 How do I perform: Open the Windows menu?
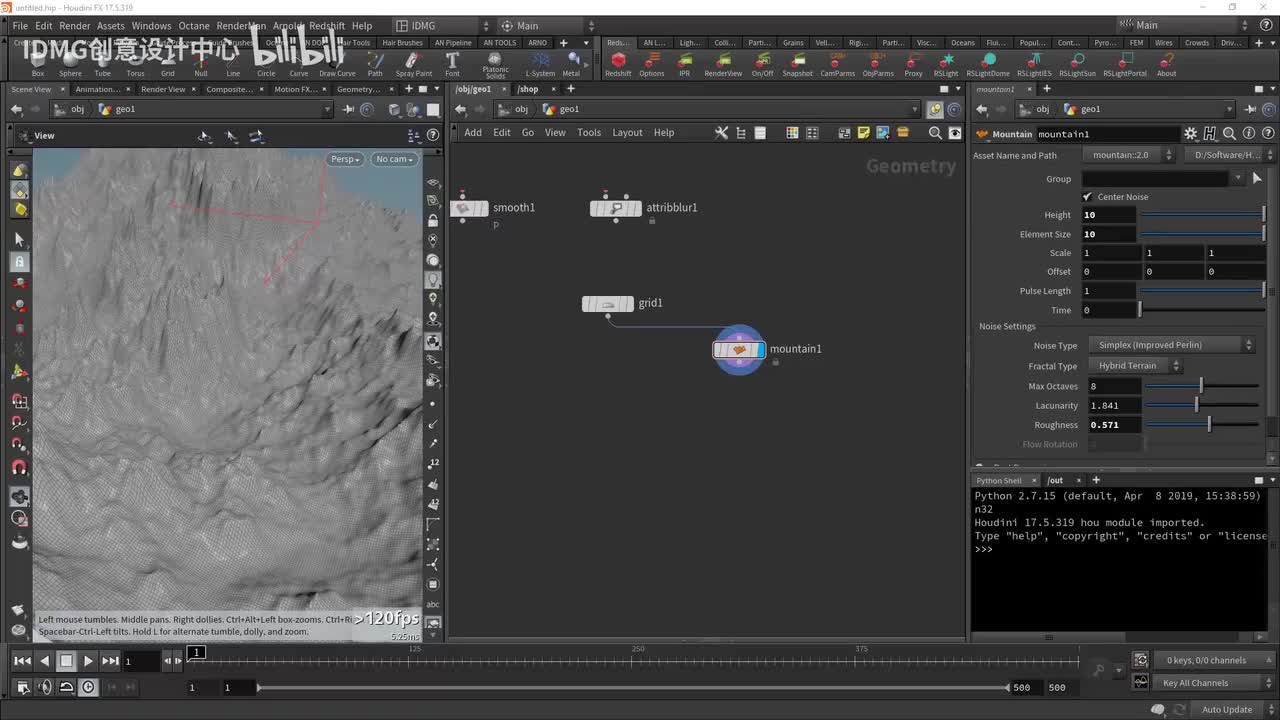click(151, 26)
